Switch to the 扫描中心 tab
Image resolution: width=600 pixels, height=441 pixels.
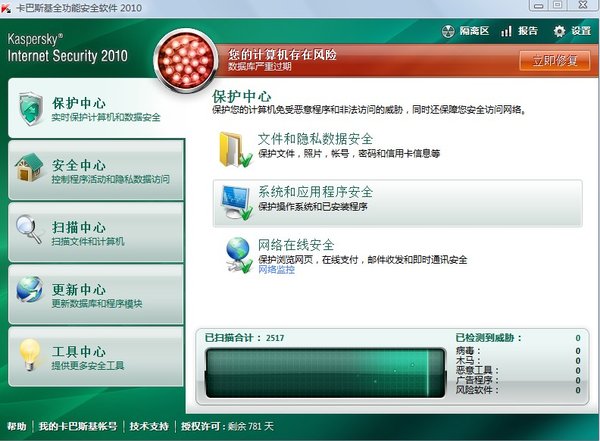click(96, 232)
